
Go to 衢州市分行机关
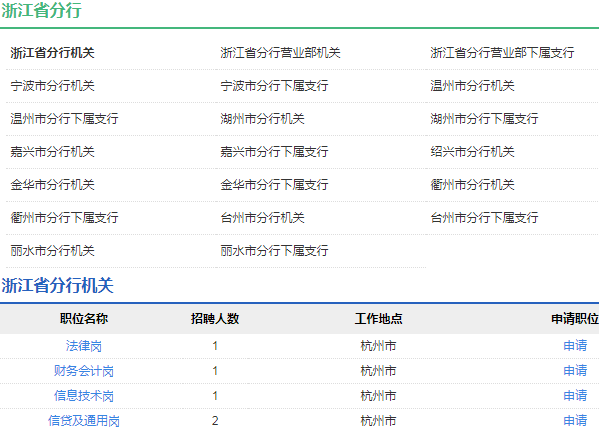pyautogui.click(x=472, y=185)
